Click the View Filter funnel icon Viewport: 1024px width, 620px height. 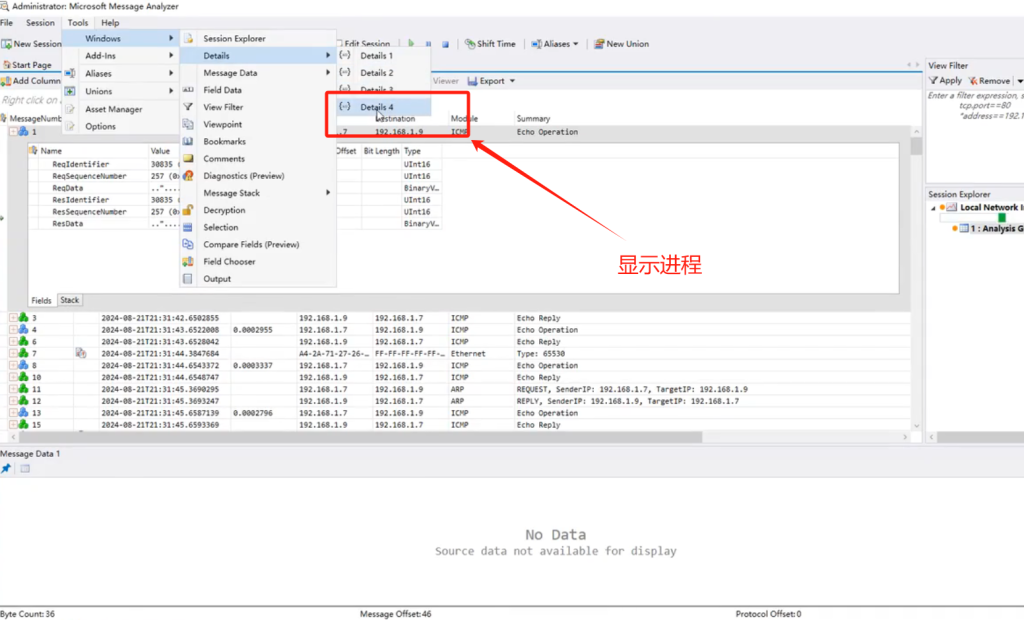[188, 106]
